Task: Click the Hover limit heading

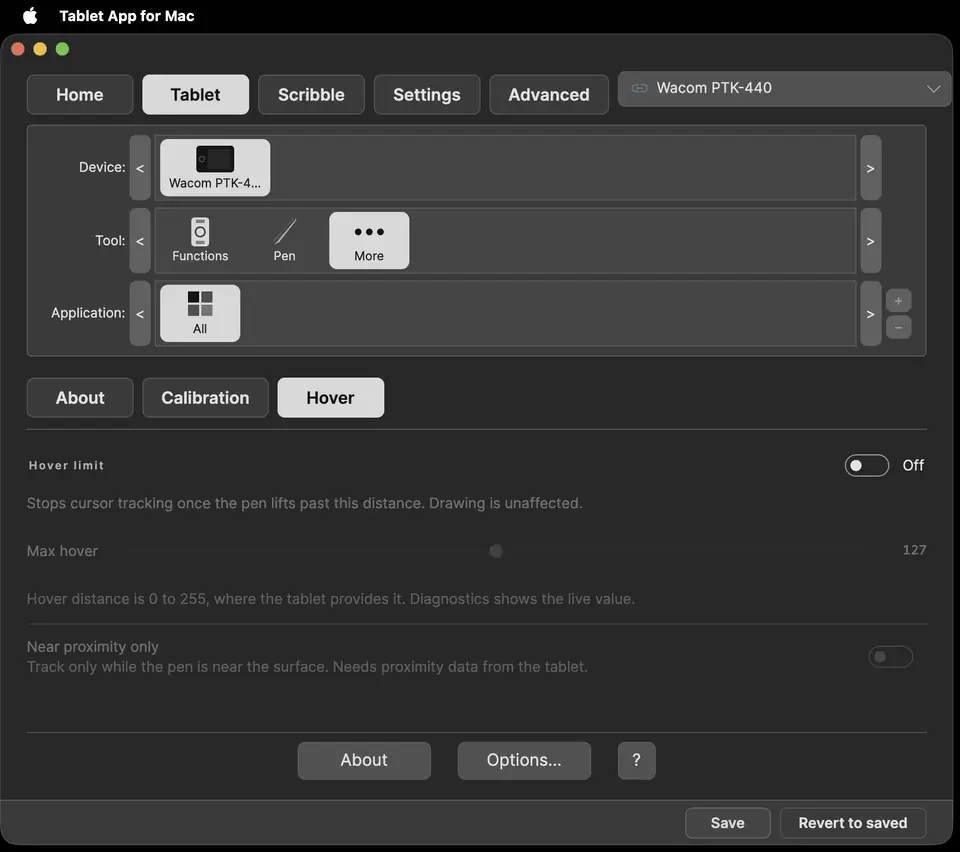Action: point(66,466)
